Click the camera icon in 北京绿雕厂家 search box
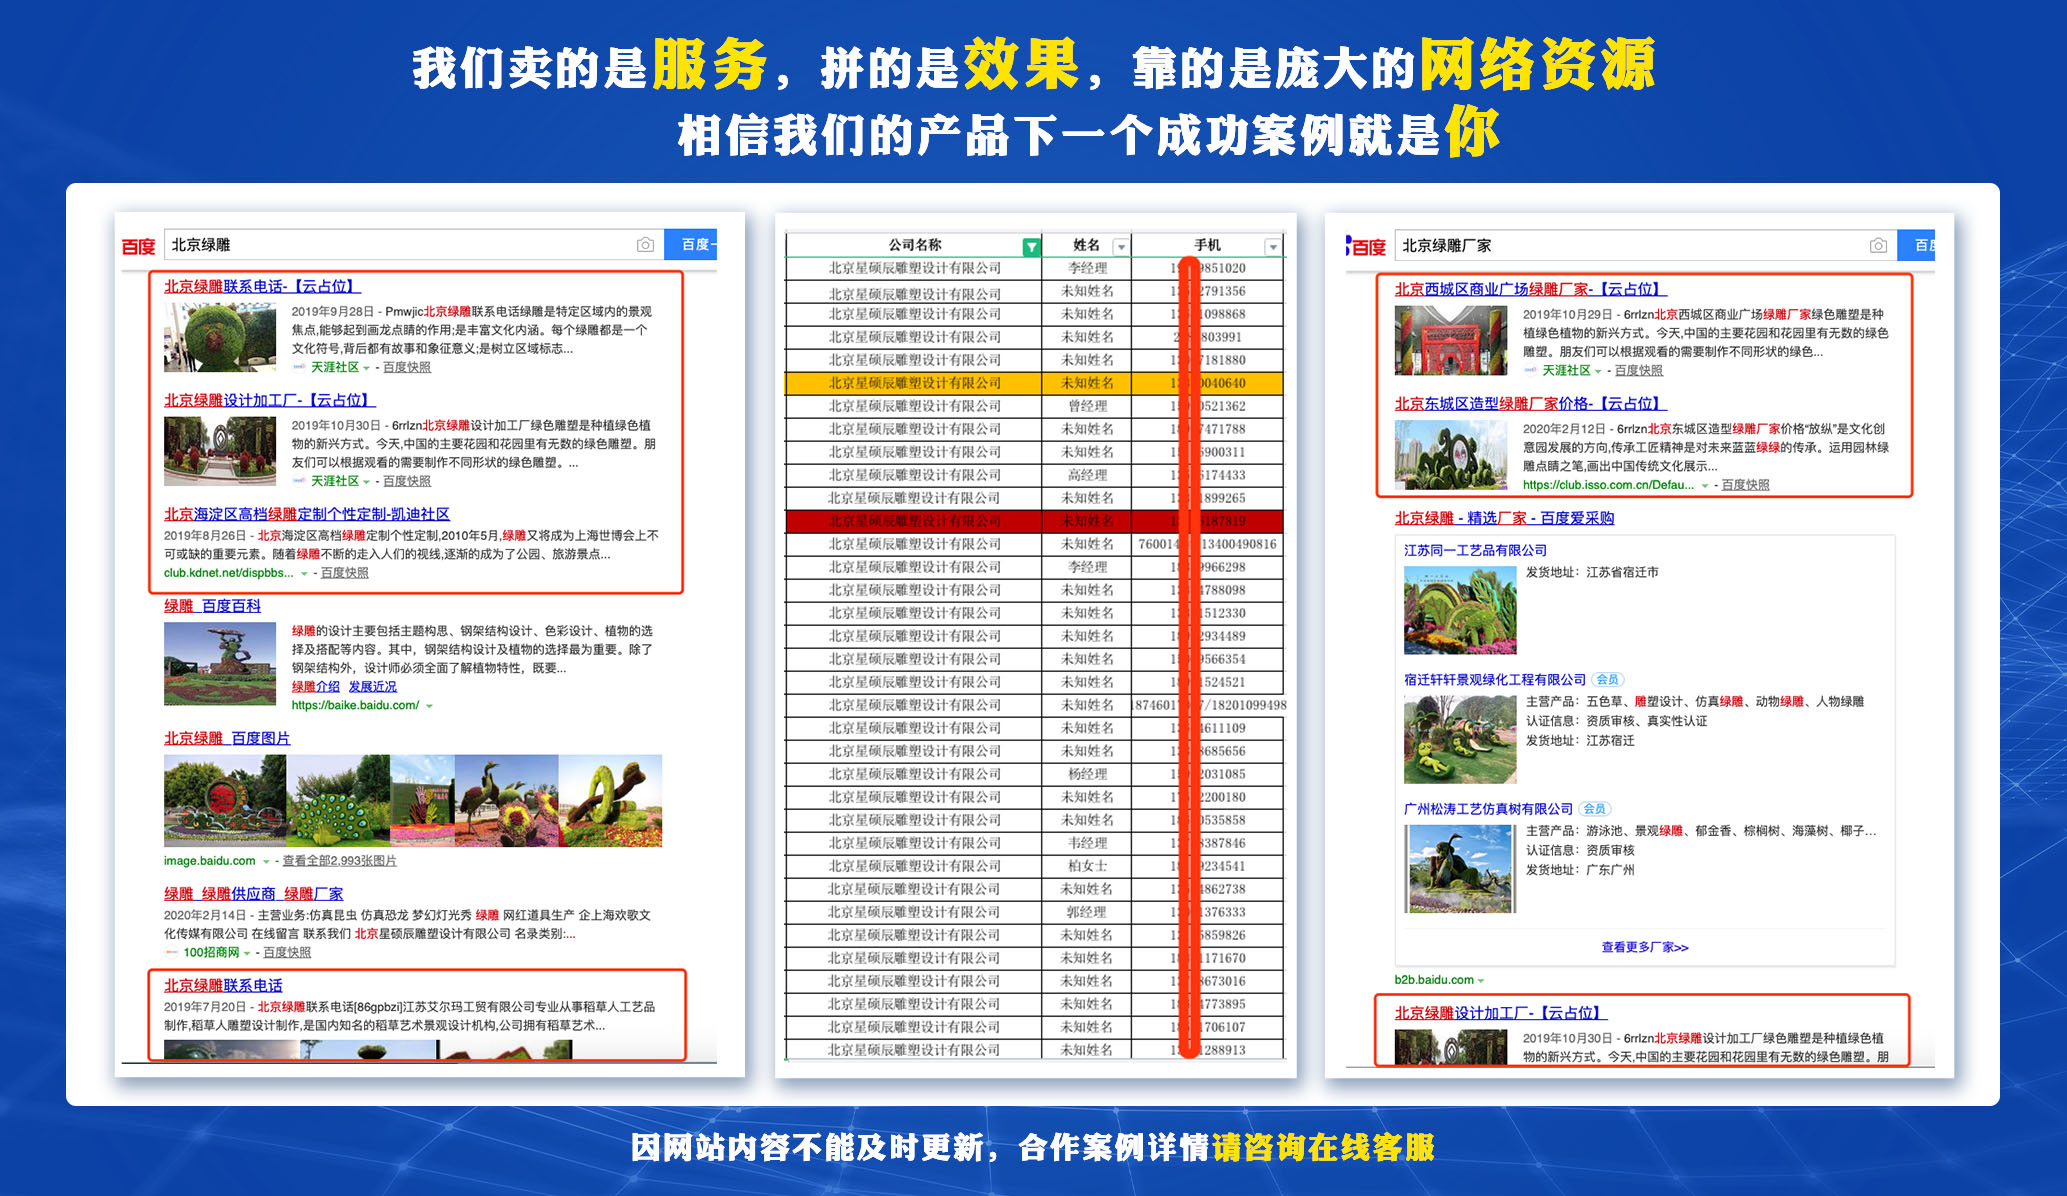Viewport: 2067px width, 1196px height. (1878, 246)
